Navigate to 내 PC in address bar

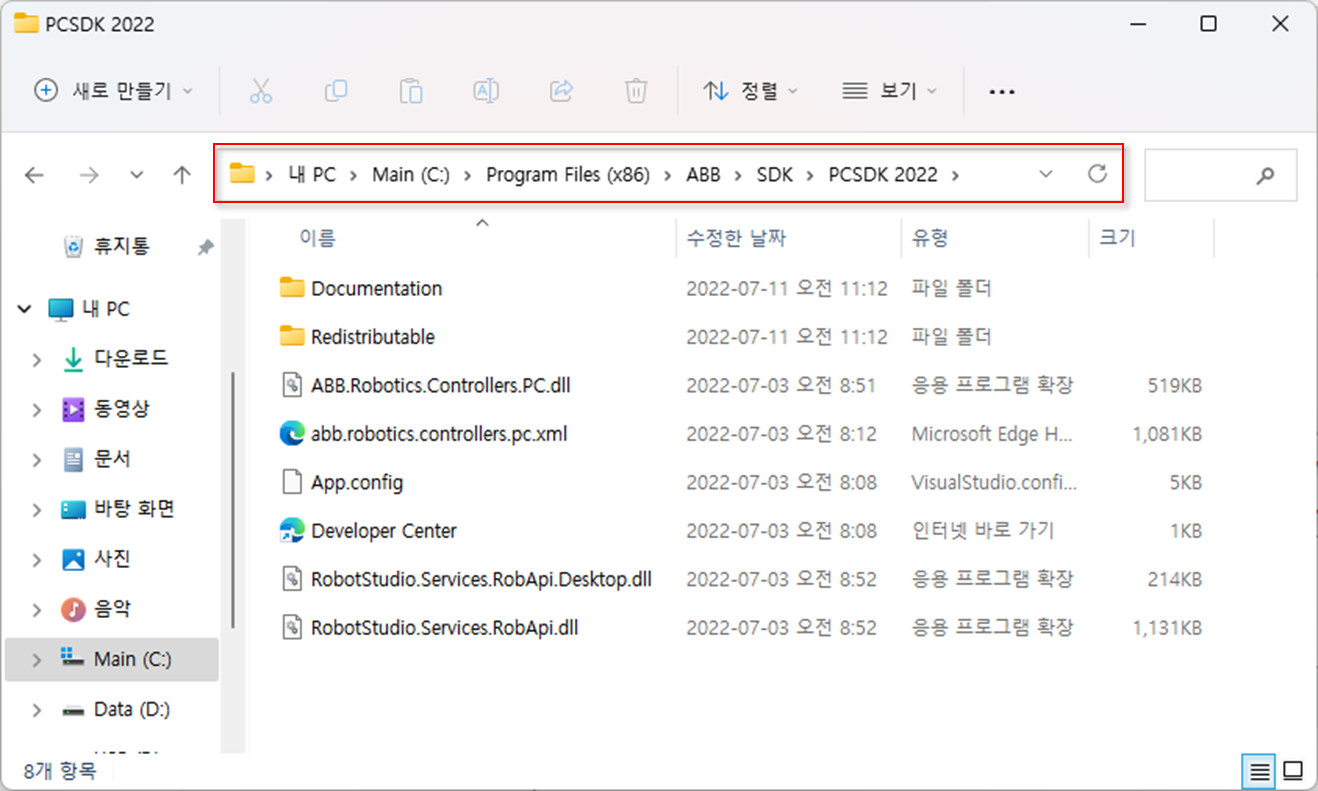click(311, 174)
